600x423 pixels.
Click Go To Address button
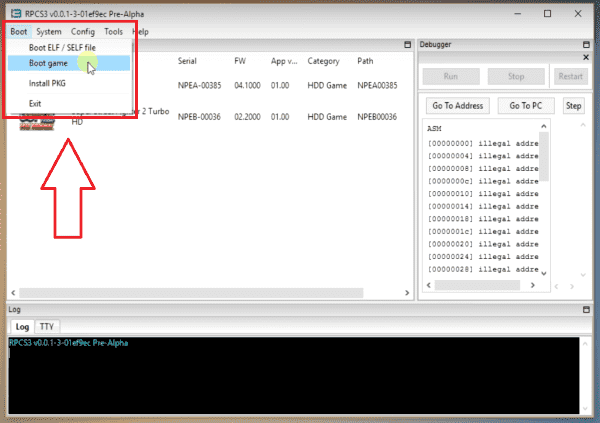click(458, 106)
